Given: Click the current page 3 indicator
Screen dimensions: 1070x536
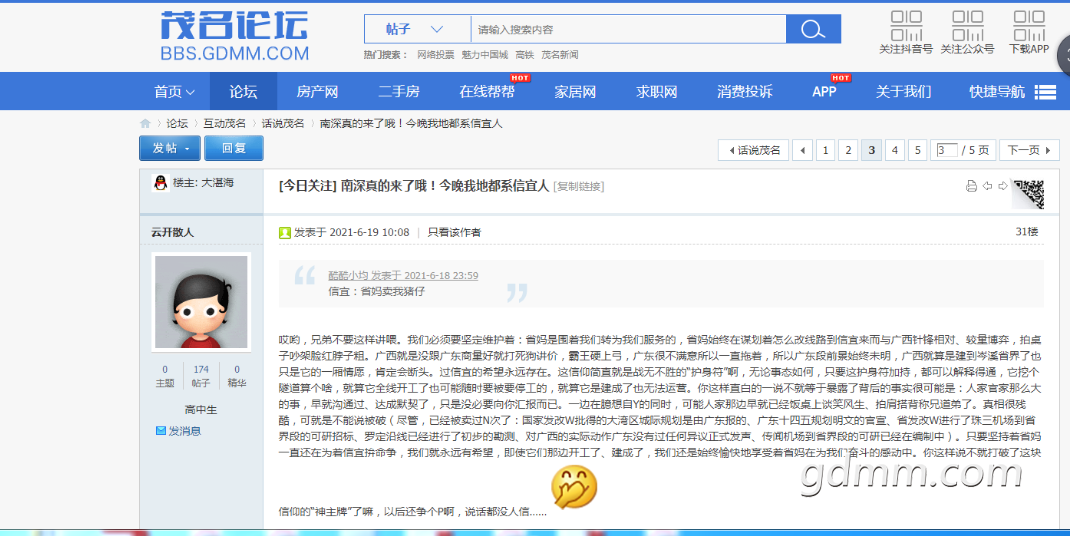Looking at the screenshot, I should (x=871, y=150).
